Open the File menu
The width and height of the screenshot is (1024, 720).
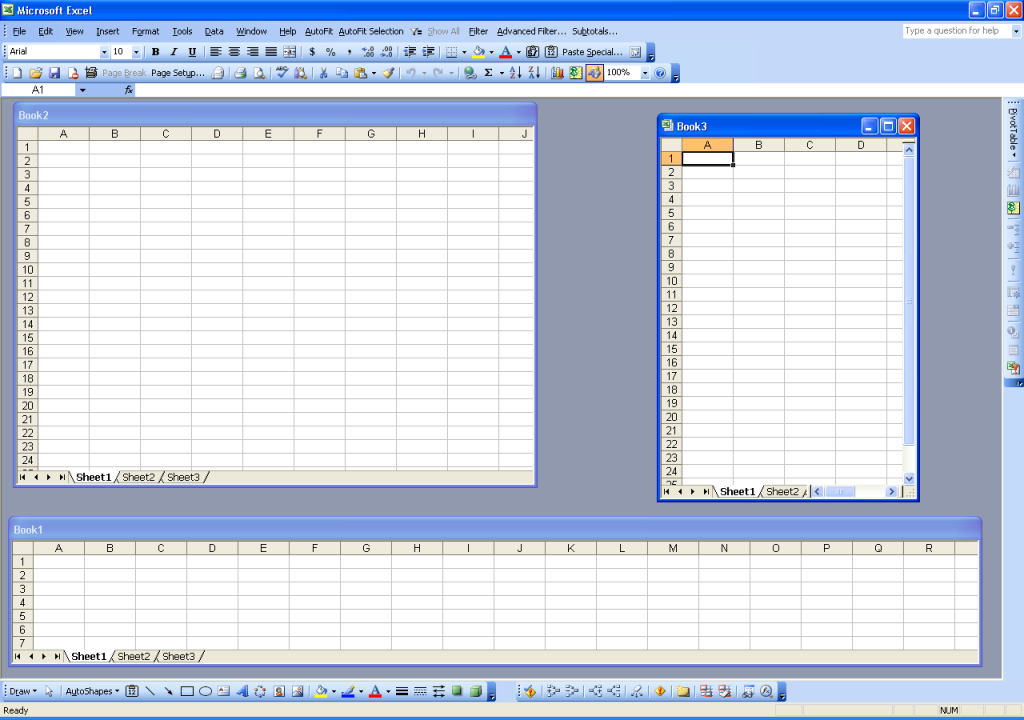pos(20,31)
